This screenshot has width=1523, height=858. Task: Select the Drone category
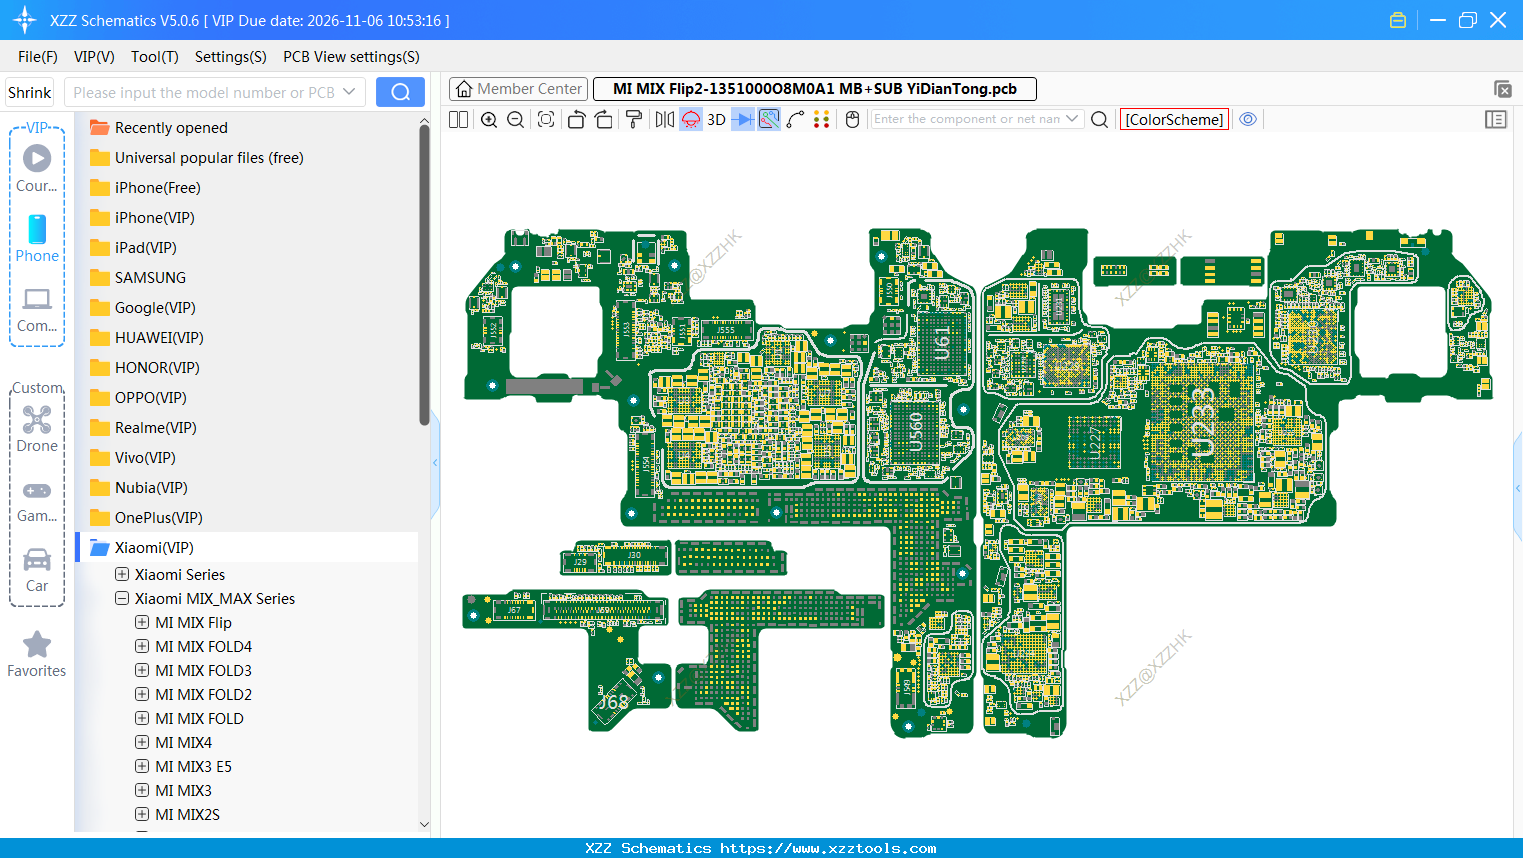[37, 429]
